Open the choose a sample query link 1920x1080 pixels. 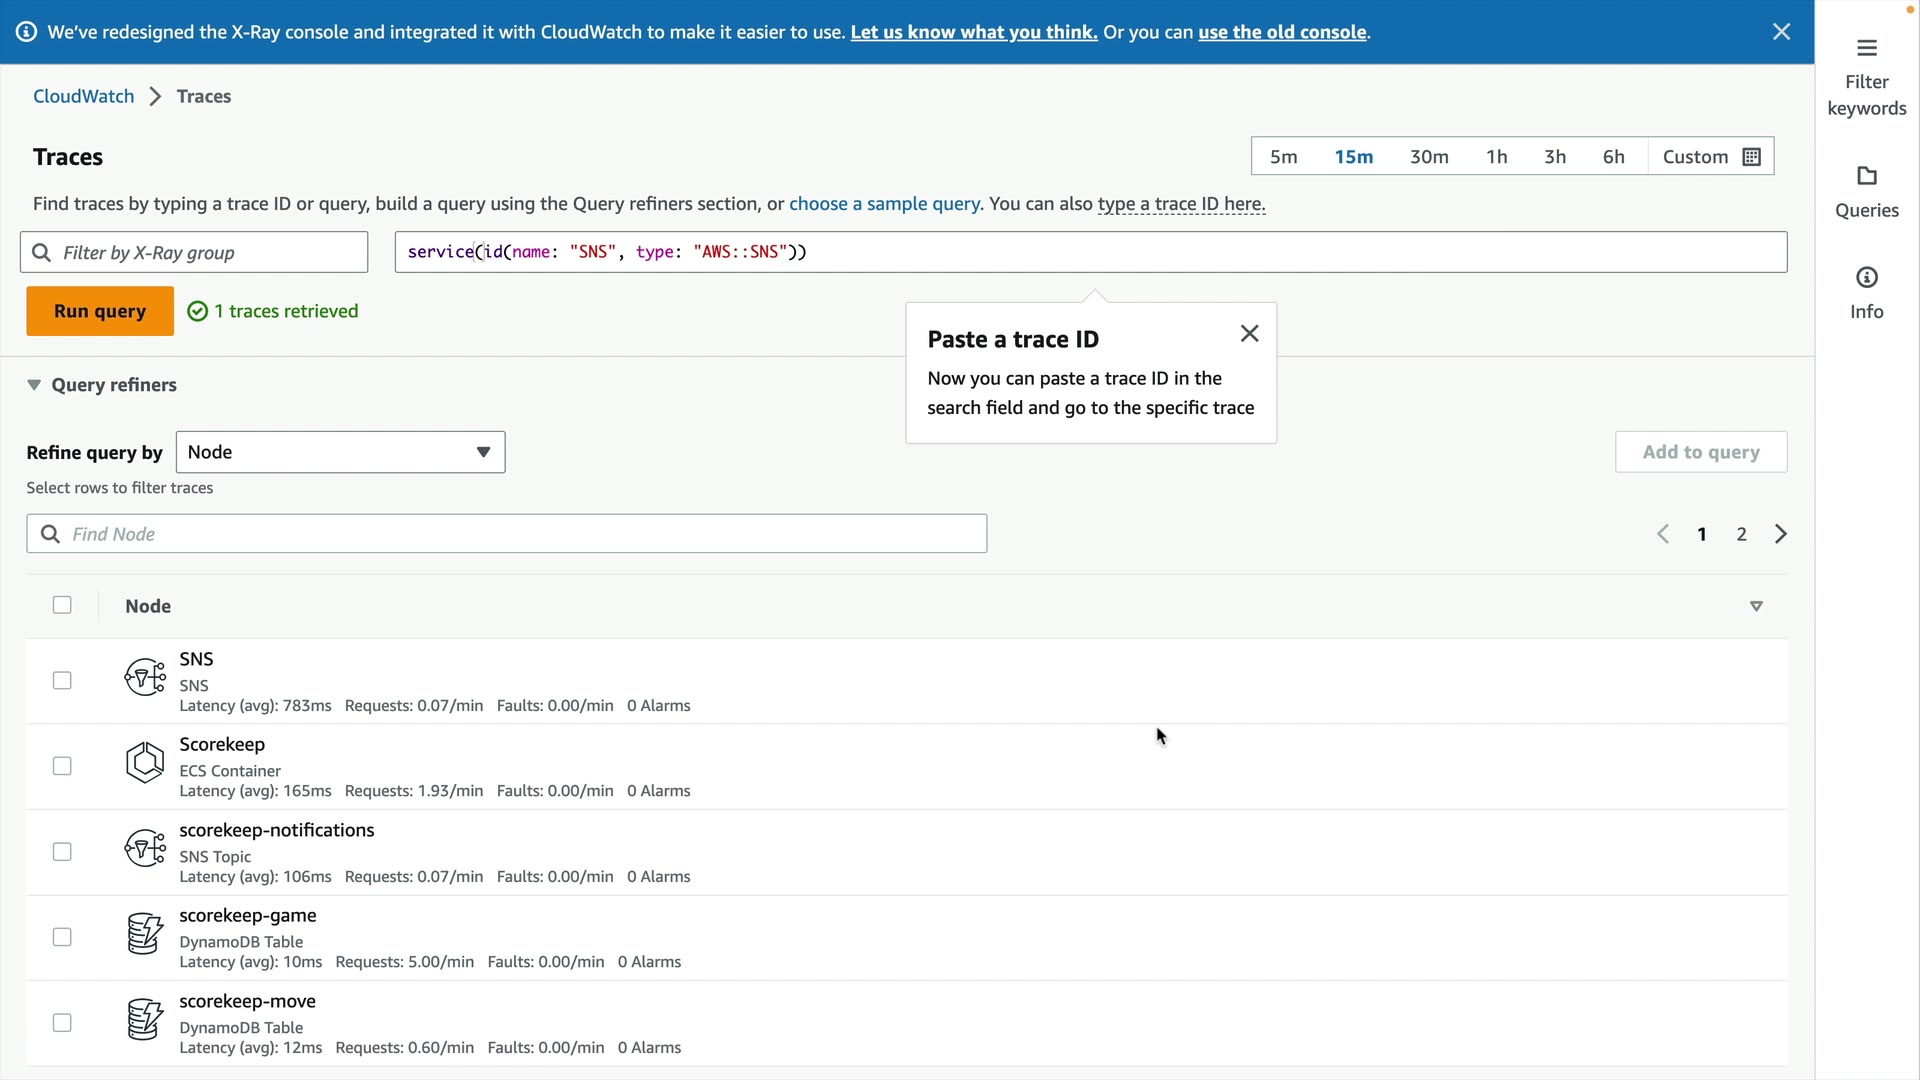click(x=884, y=204)
